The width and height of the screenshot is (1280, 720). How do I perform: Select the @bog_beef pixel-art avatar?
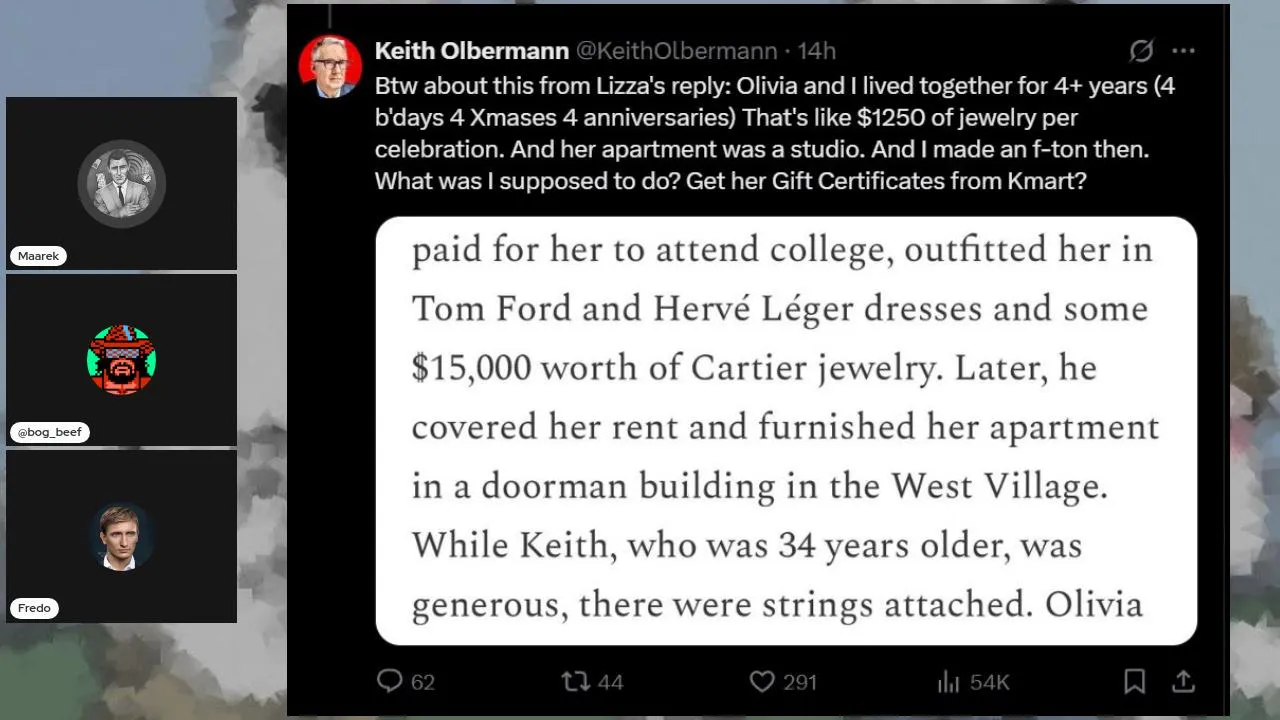(x=121, y=359)
